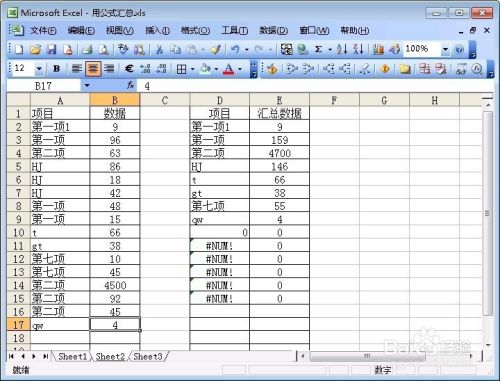This screenshot has width=500, height=381.
Task: Open Fill Color dropdown arrow
Action: pos(217,69)
